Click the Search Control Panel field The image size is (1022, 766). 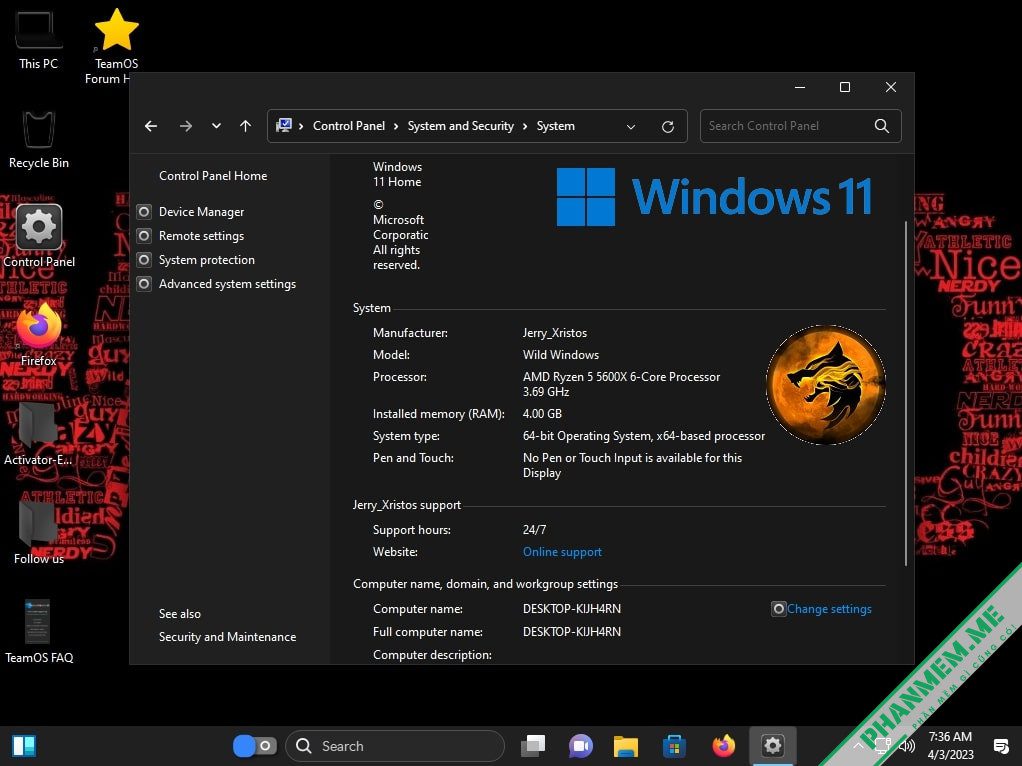point(800,126)
